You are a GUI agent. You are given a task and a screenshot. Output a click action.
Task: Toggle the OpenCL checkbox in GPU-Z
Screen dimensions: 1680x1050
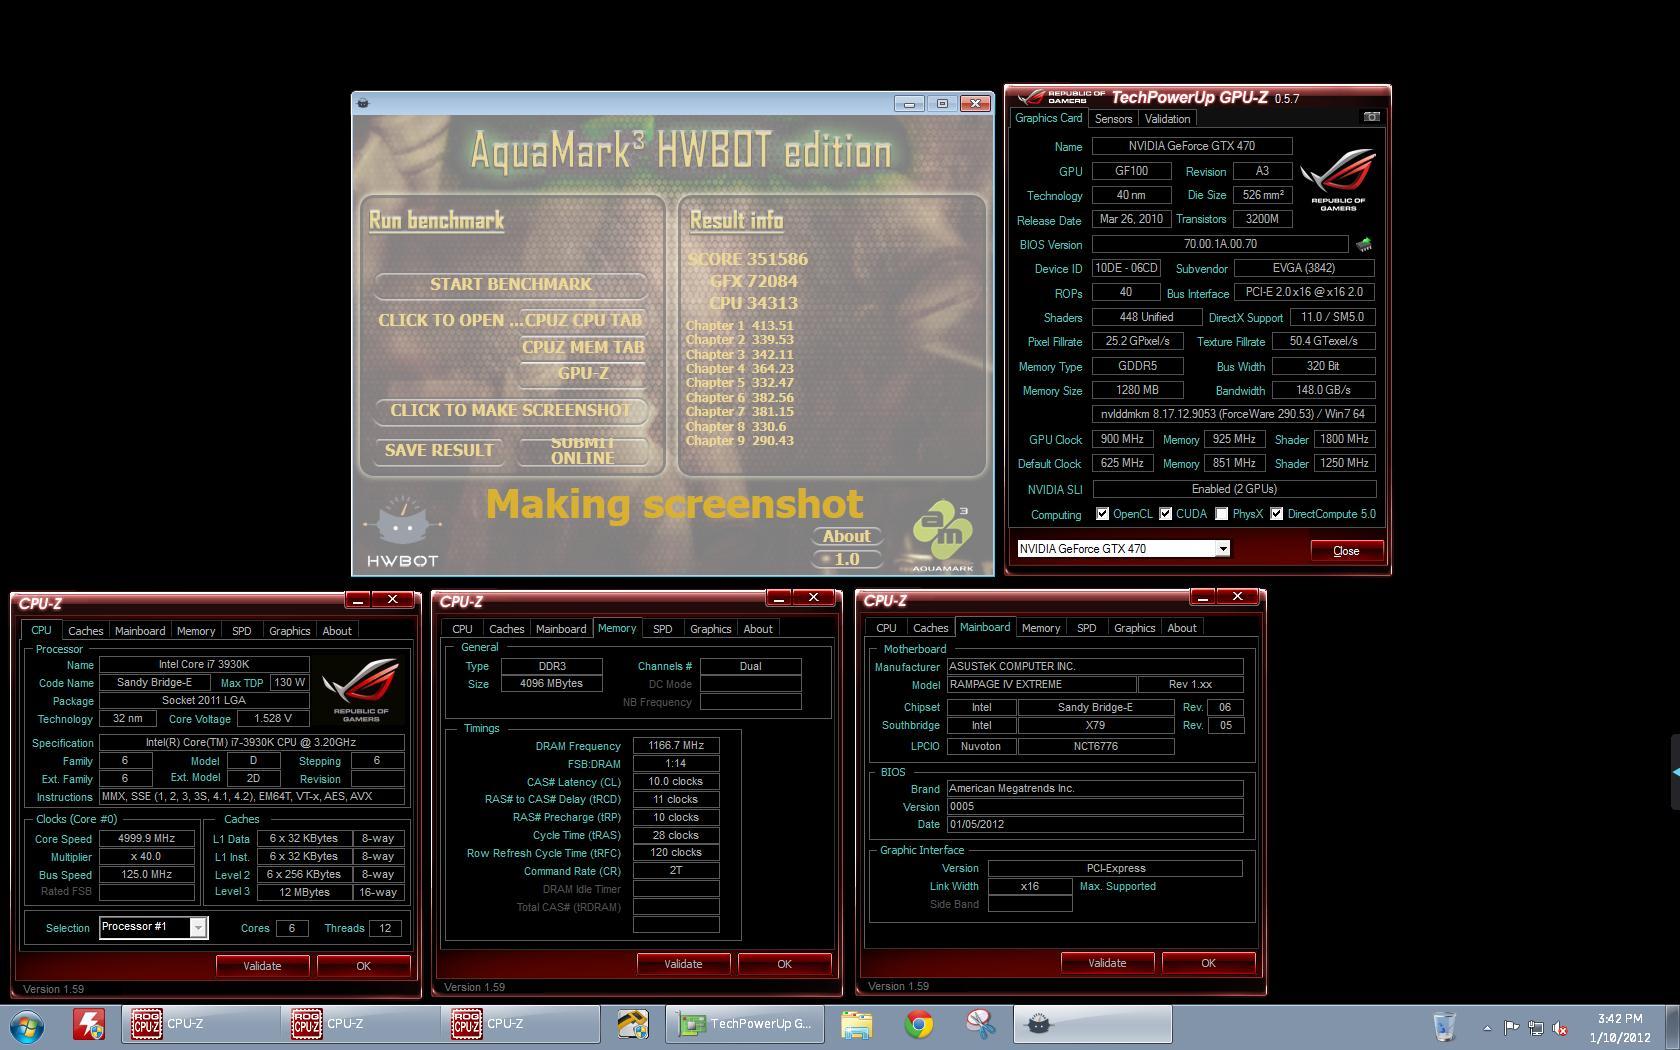(1102, 514)
